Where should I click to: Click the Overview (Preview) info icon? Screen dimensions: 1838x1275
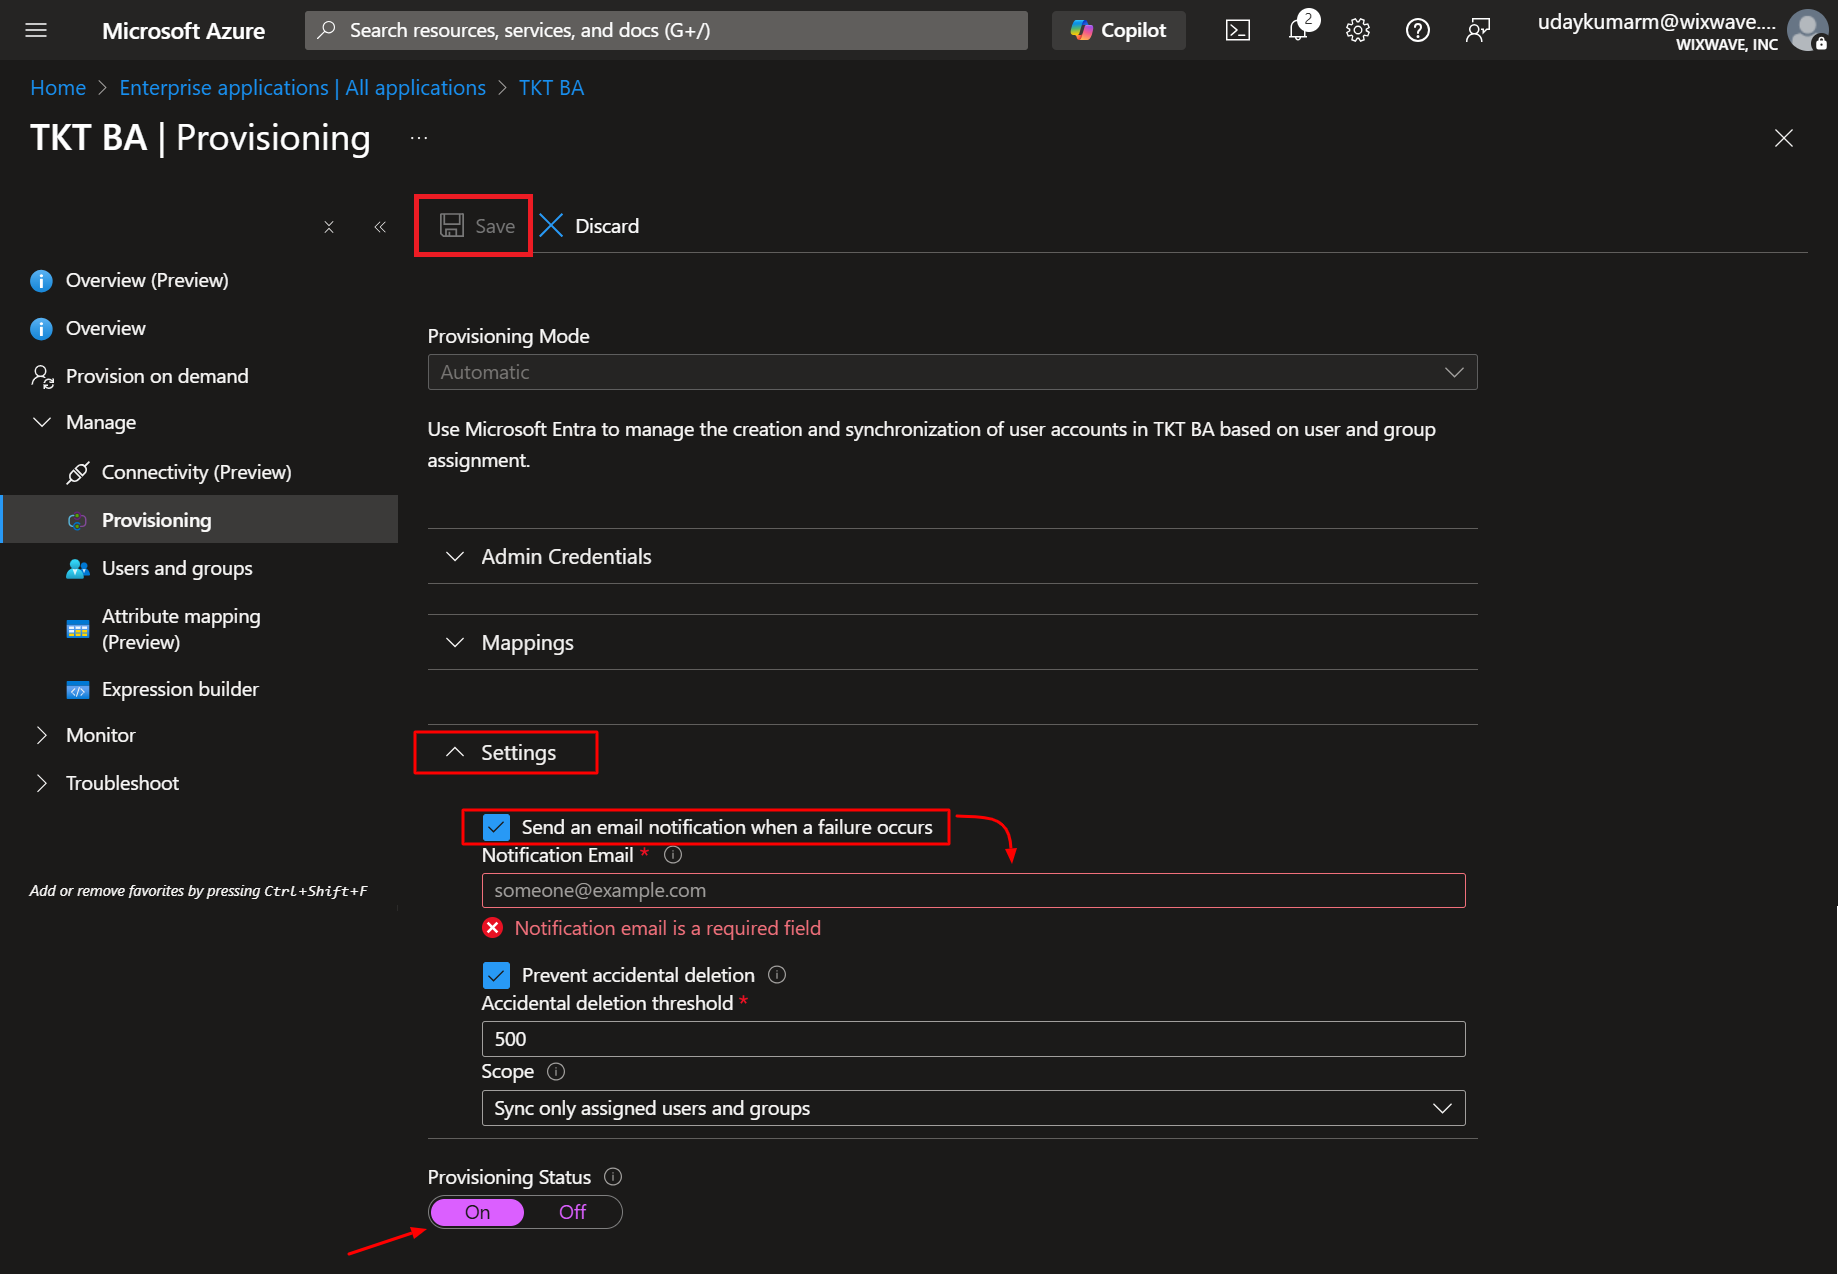(41, 281)
